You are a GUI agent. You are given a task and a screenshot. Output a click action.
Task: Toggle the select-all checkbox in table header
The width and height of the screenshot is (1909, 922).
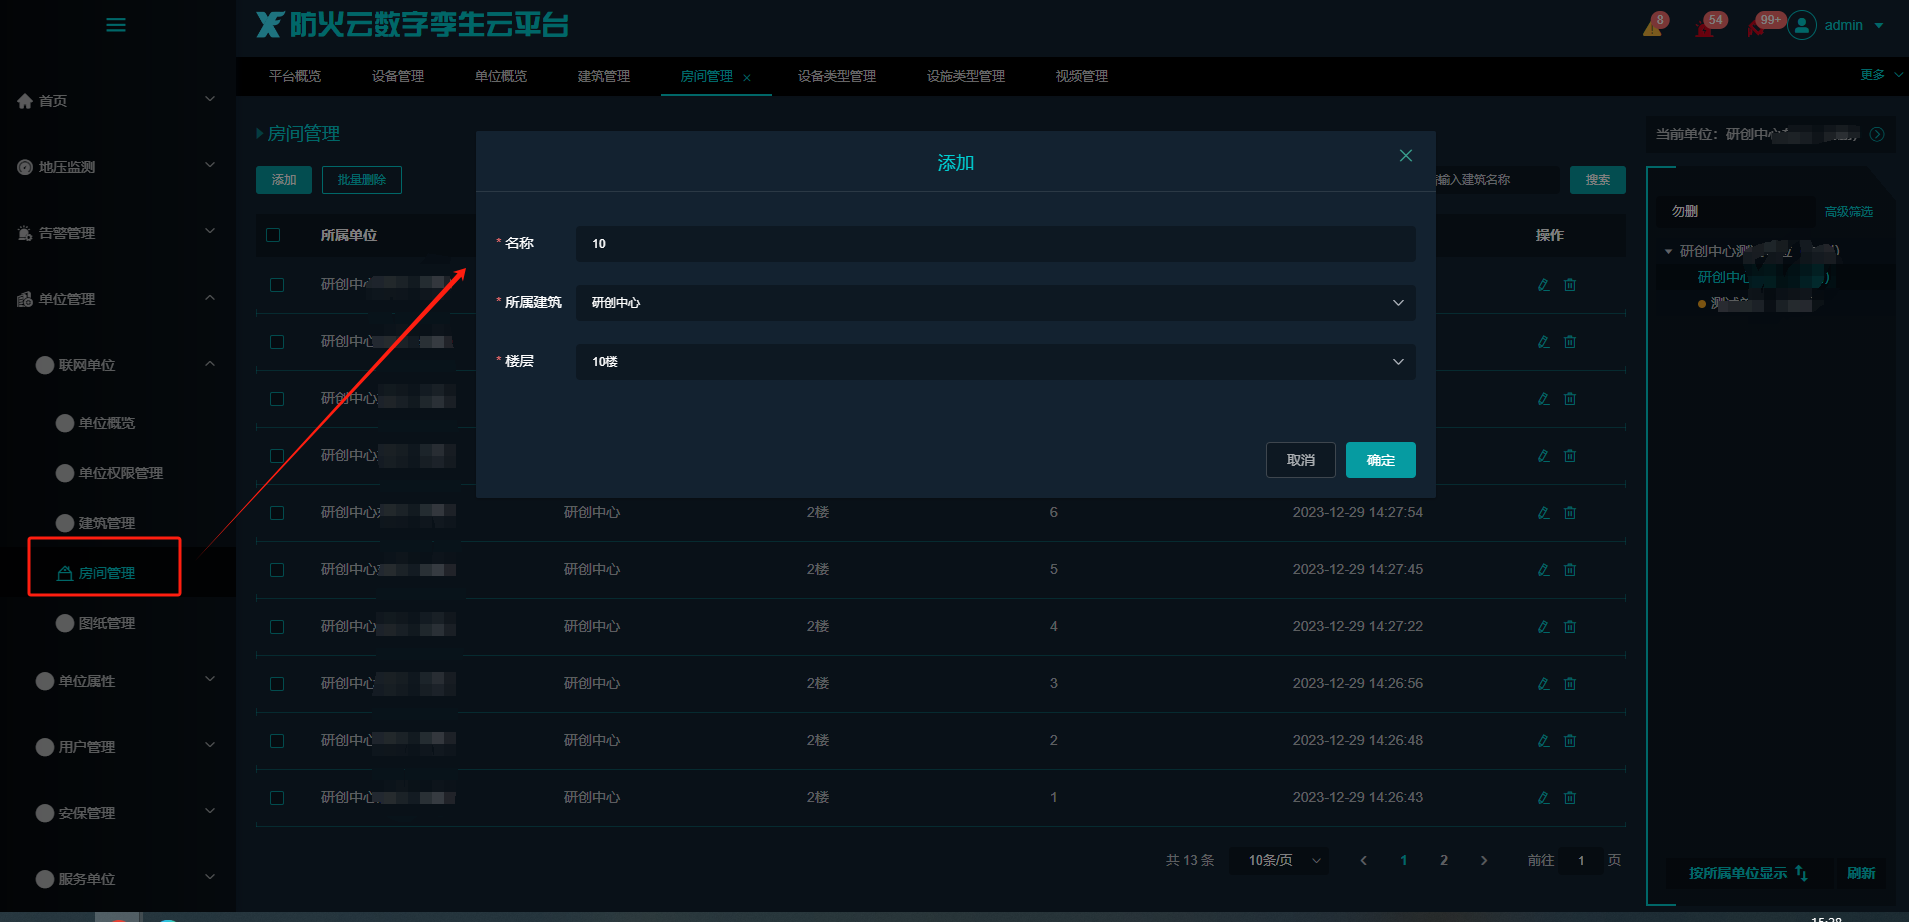coord(273,235)
